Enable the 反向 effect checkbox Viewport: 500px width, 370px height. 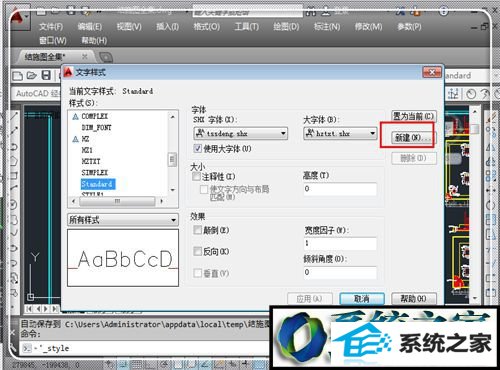pos(198,251)
